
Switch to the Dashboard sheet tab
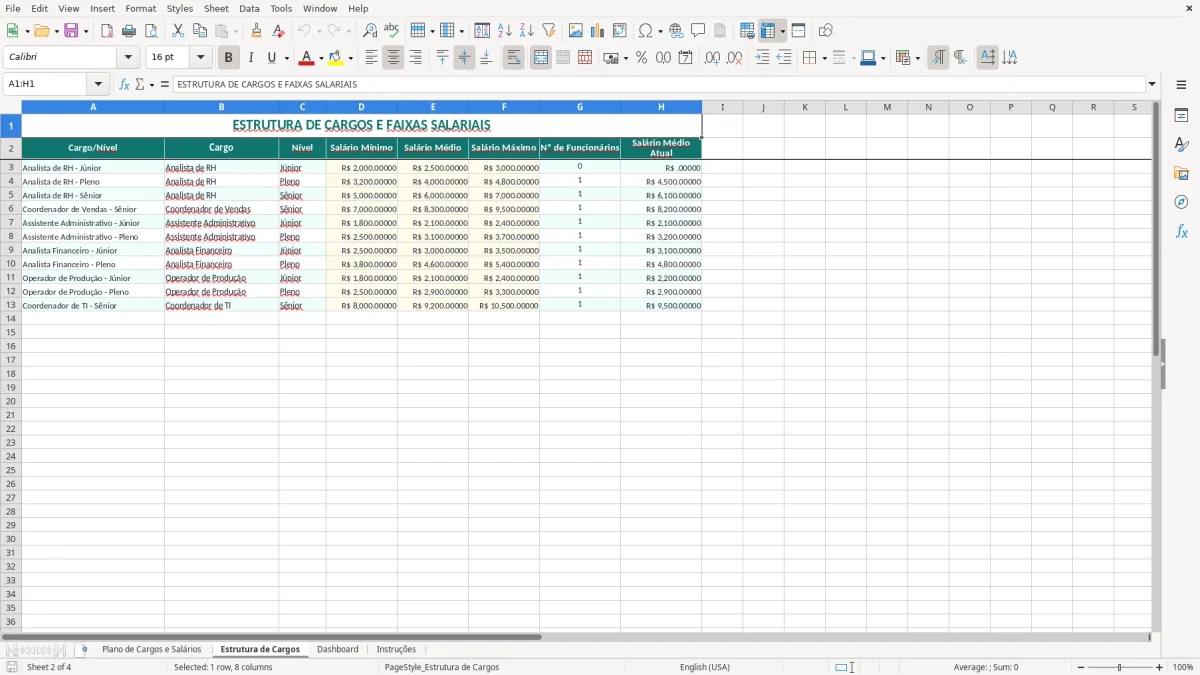tap(338, 650)
